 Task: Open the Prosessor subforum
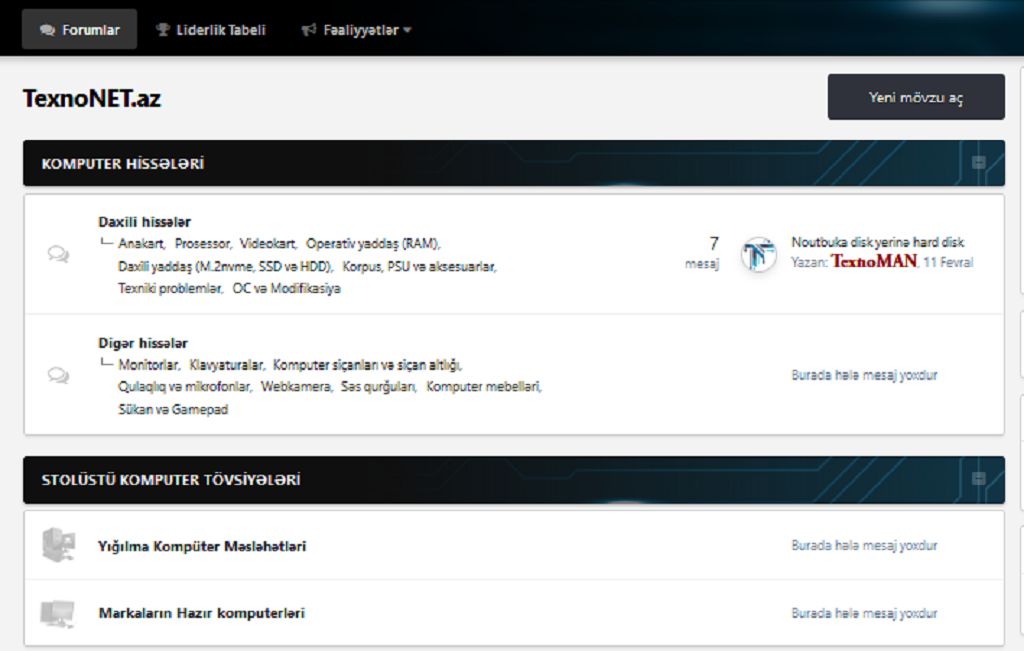[202, 244]
